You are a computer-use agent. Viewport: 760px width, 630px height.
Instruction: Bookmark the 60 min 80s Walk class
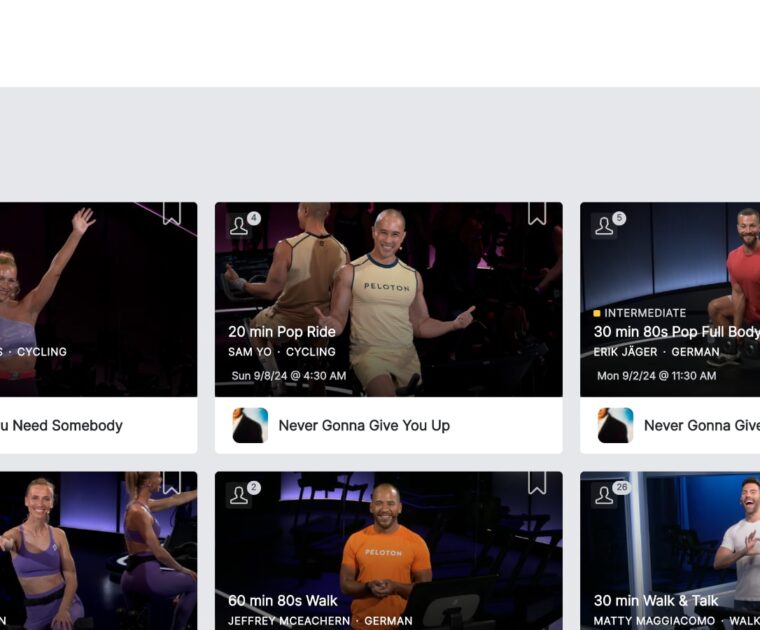pos(537,483)
